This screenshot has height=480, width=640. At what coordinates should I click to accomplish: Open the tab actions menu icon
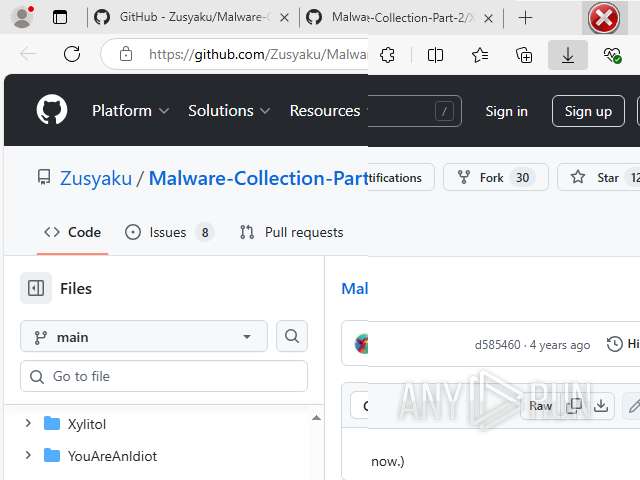coord(60,18)
